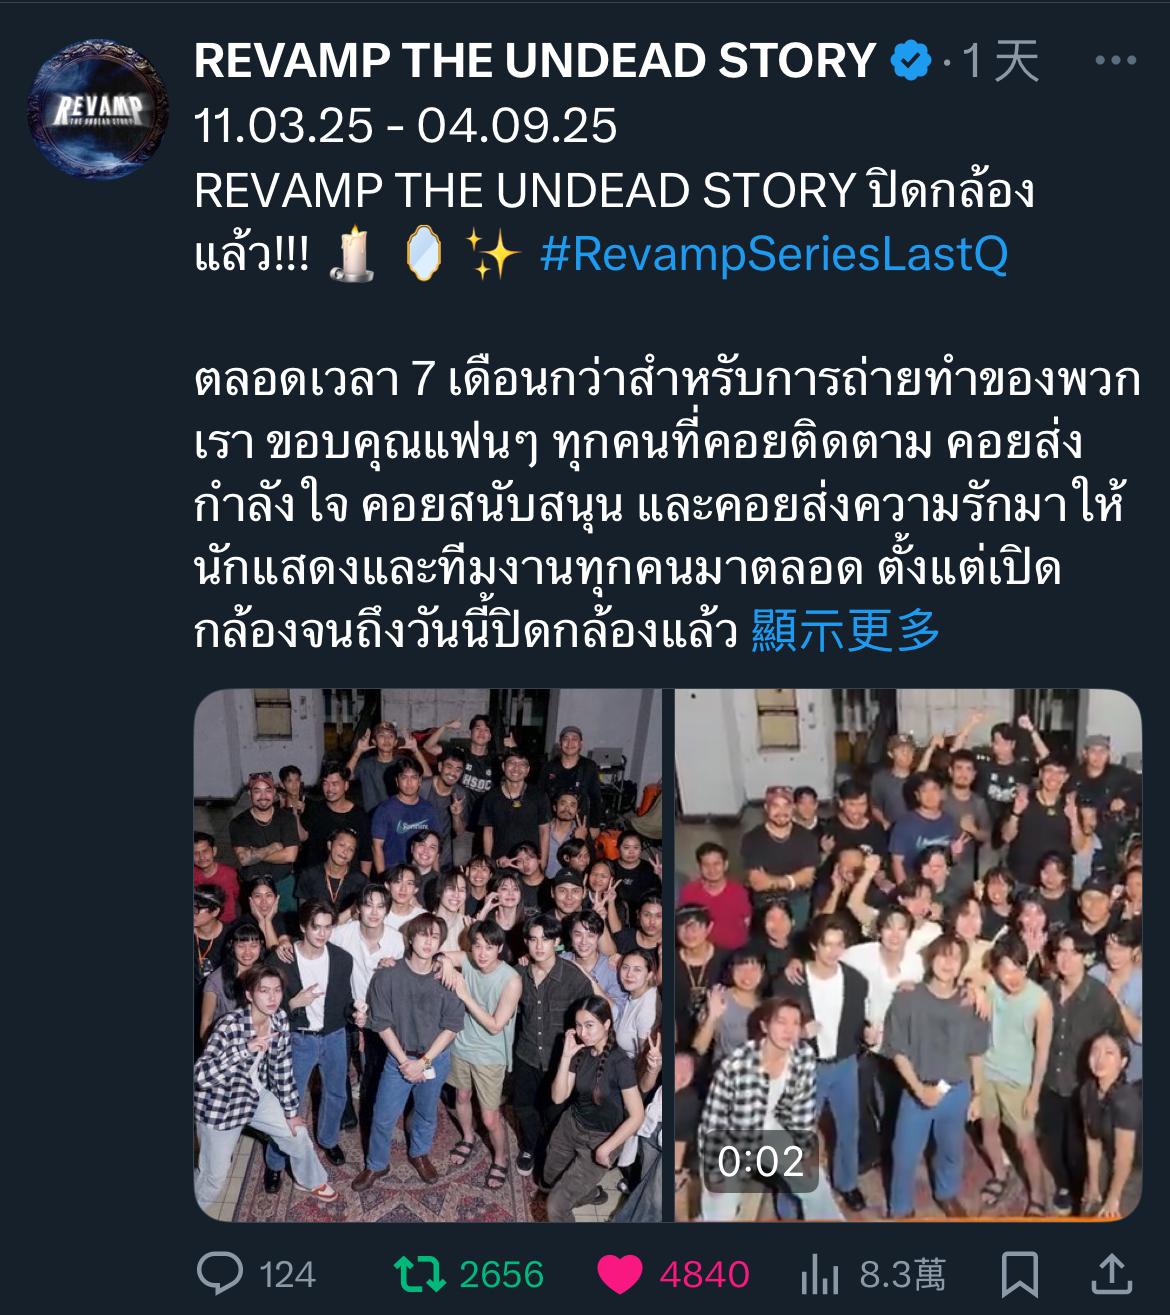Screen dimensions: 1170x1315
Task: Click the blue verified badge
Action: (x=911, y=61)
